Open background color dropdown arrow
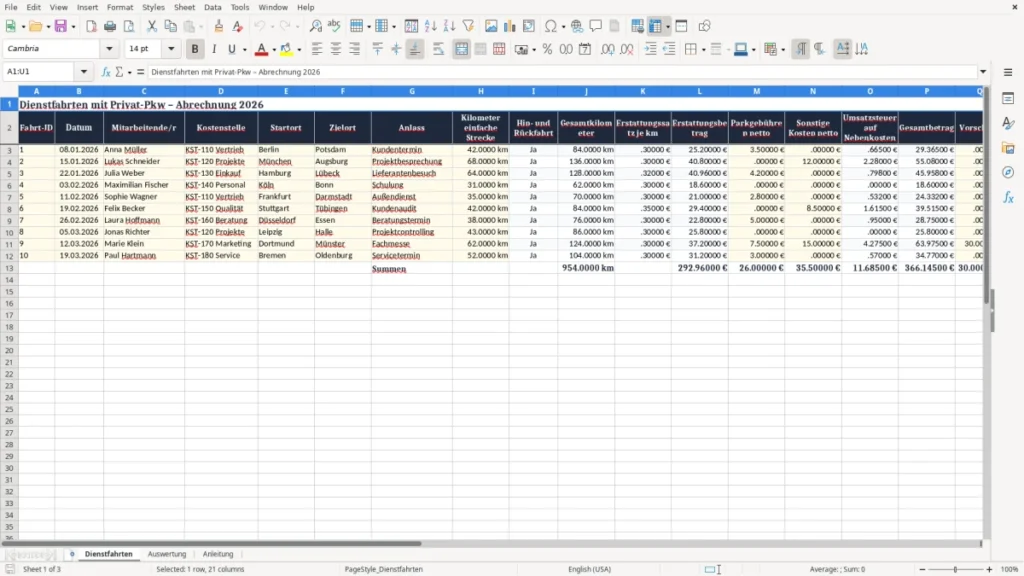The image size is (1024, 576). point(299,50)
